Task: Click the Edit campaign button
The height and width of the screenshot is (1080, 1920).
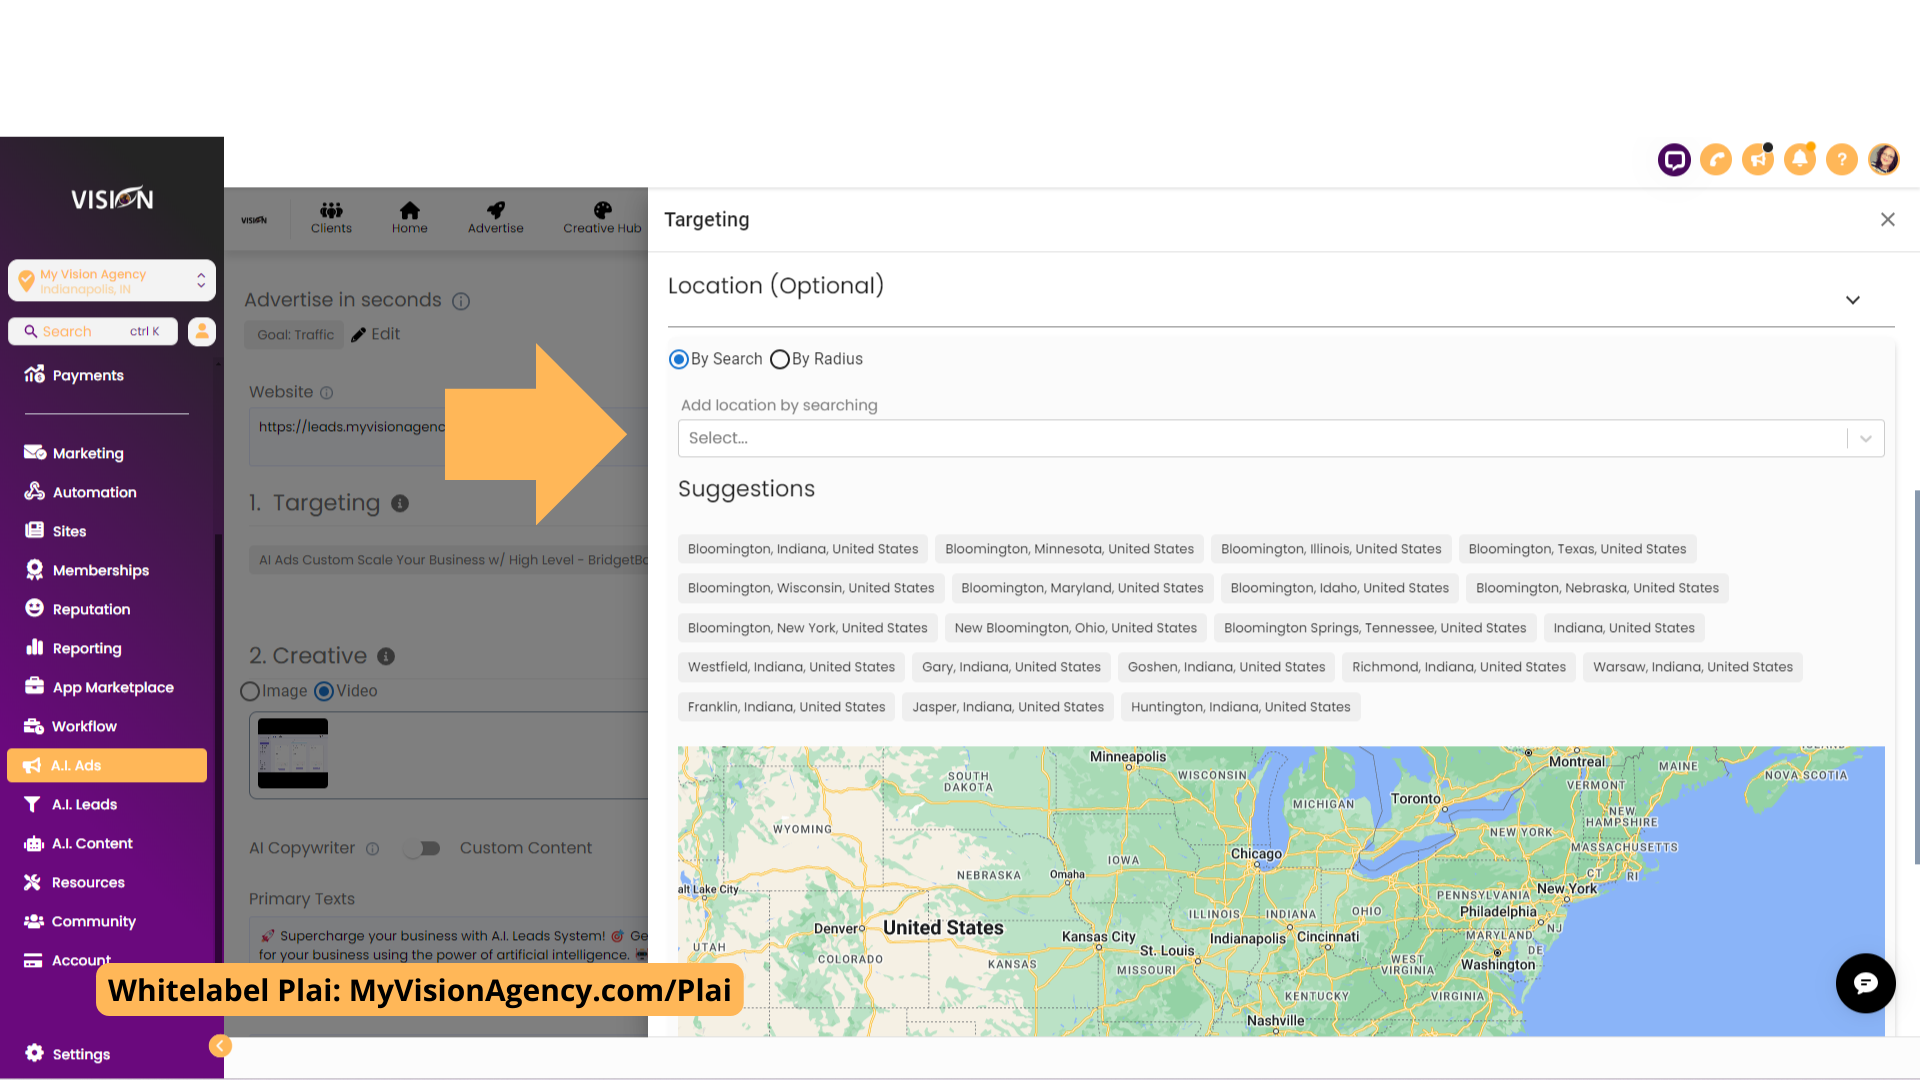Action: pyautogui.click(x=376, y=334)
